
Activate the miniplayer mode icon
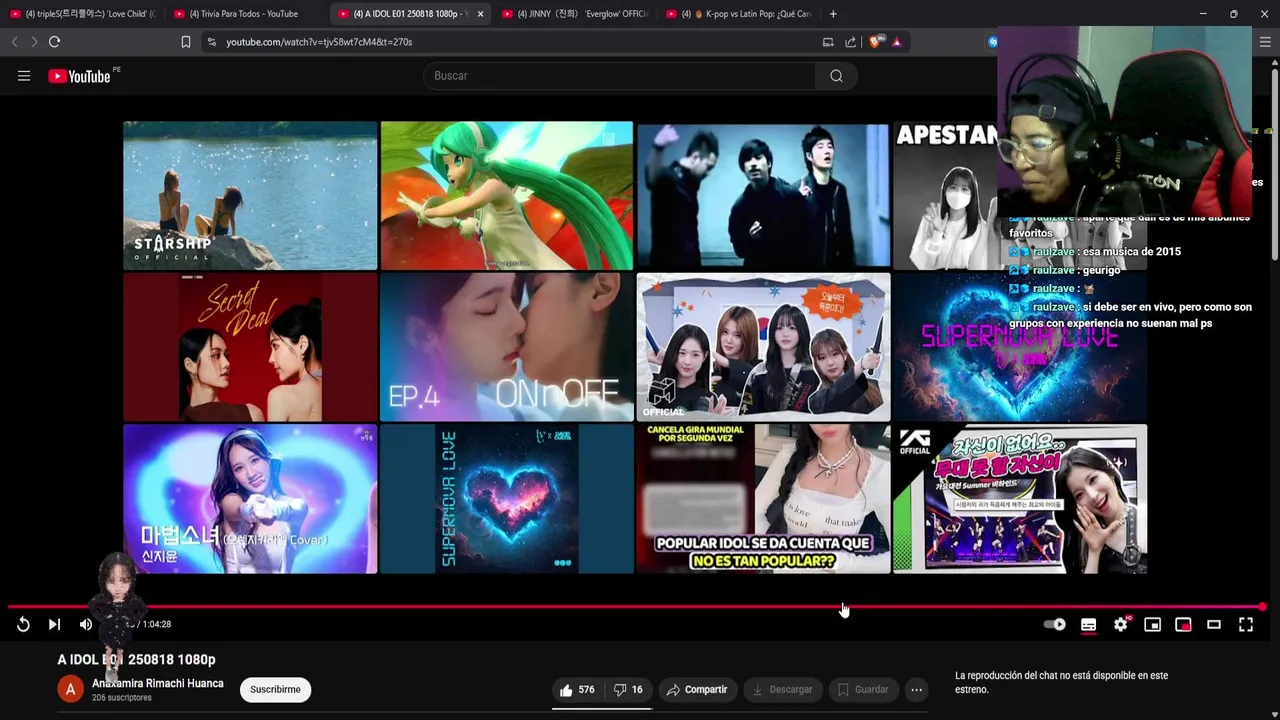pos(1152,624)
